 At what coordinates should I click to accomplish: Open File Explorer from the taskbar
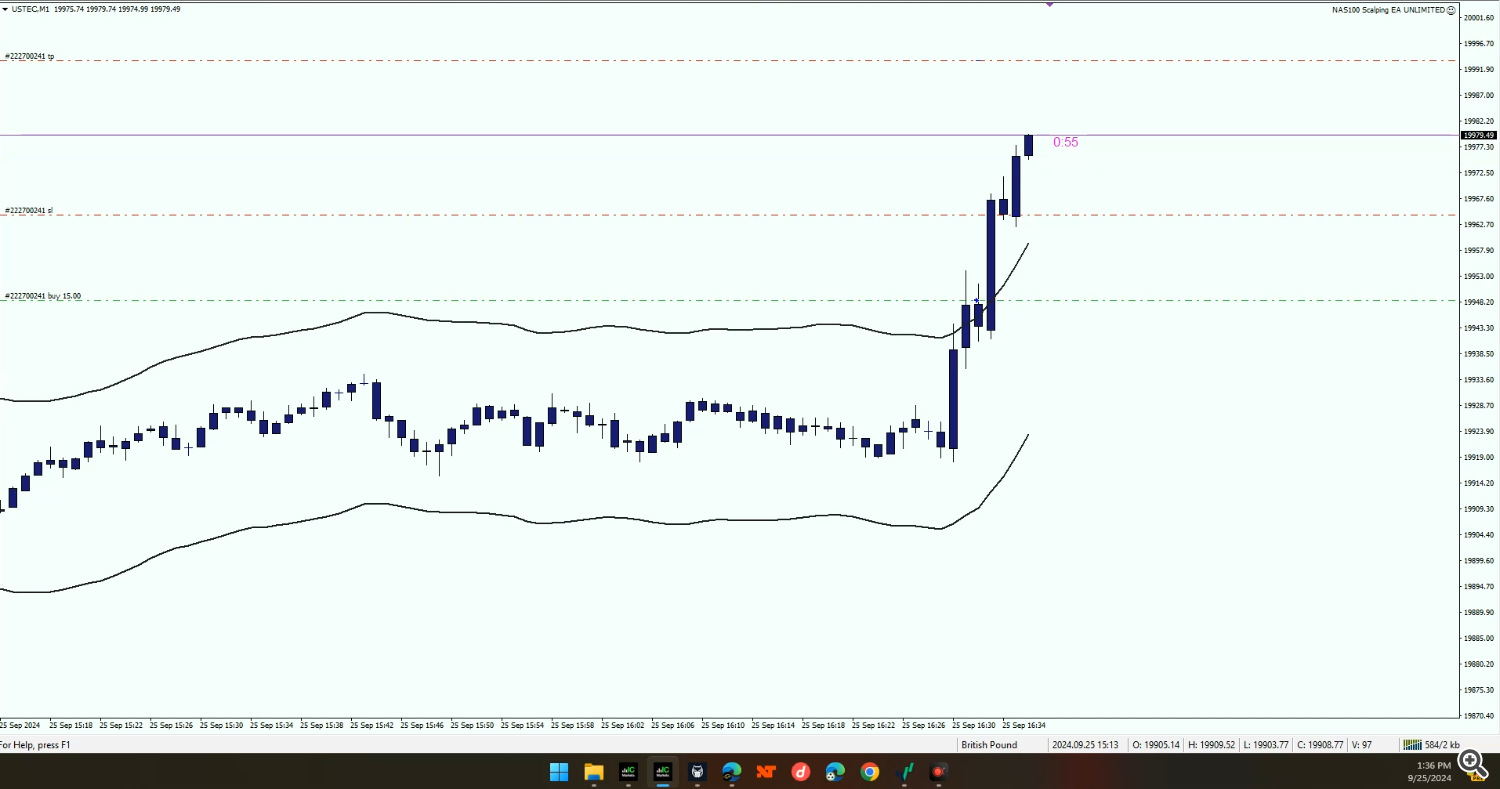(594, 771)
